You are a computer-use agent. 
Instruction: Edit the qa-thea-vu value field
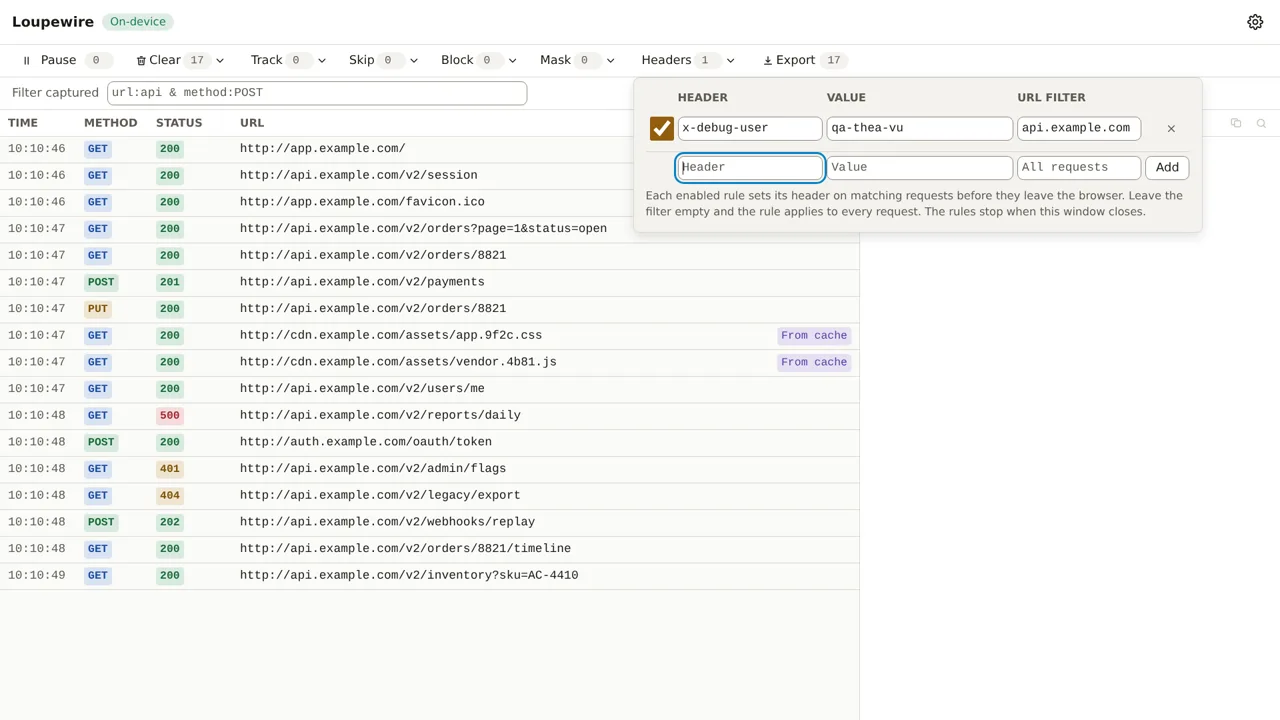pos(920,128)
